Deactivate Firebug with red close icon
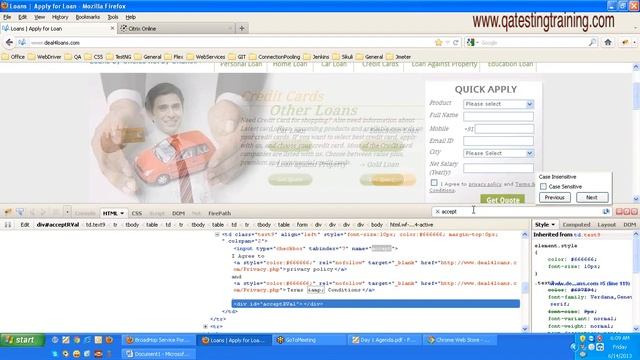The width and height of the screenshot is (640, 360). click(x=634, y=211)
